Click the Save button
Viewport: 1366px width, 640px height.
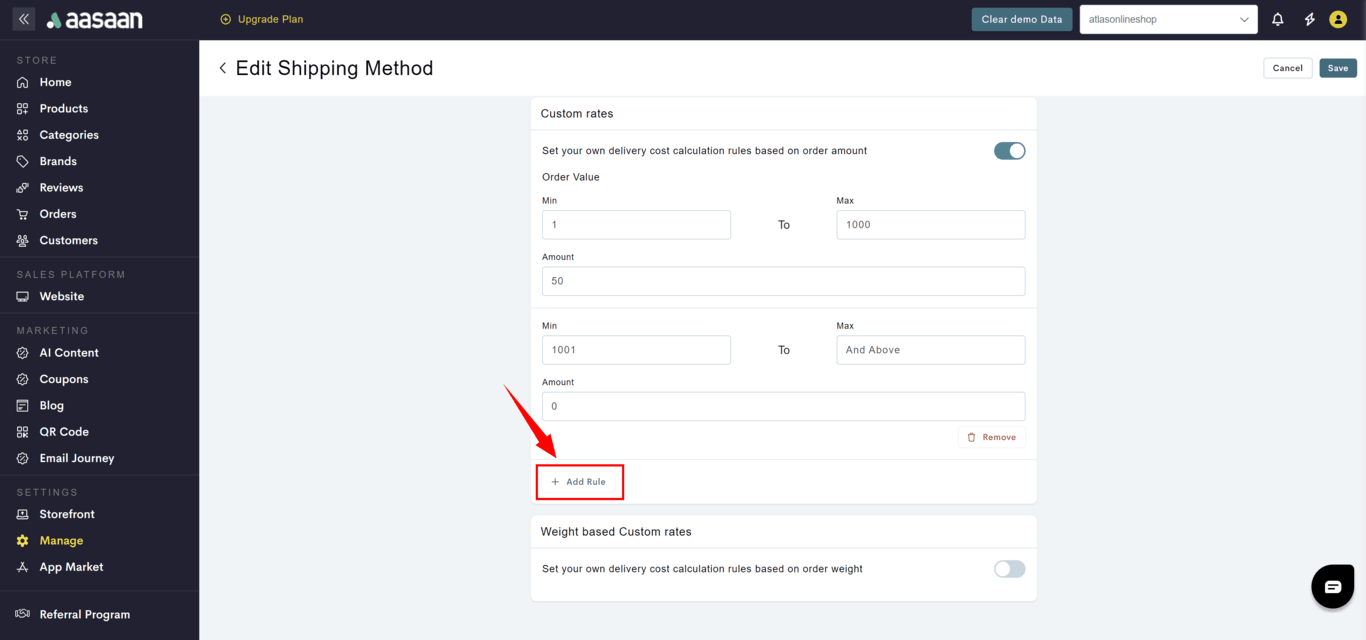point(1337,68)
